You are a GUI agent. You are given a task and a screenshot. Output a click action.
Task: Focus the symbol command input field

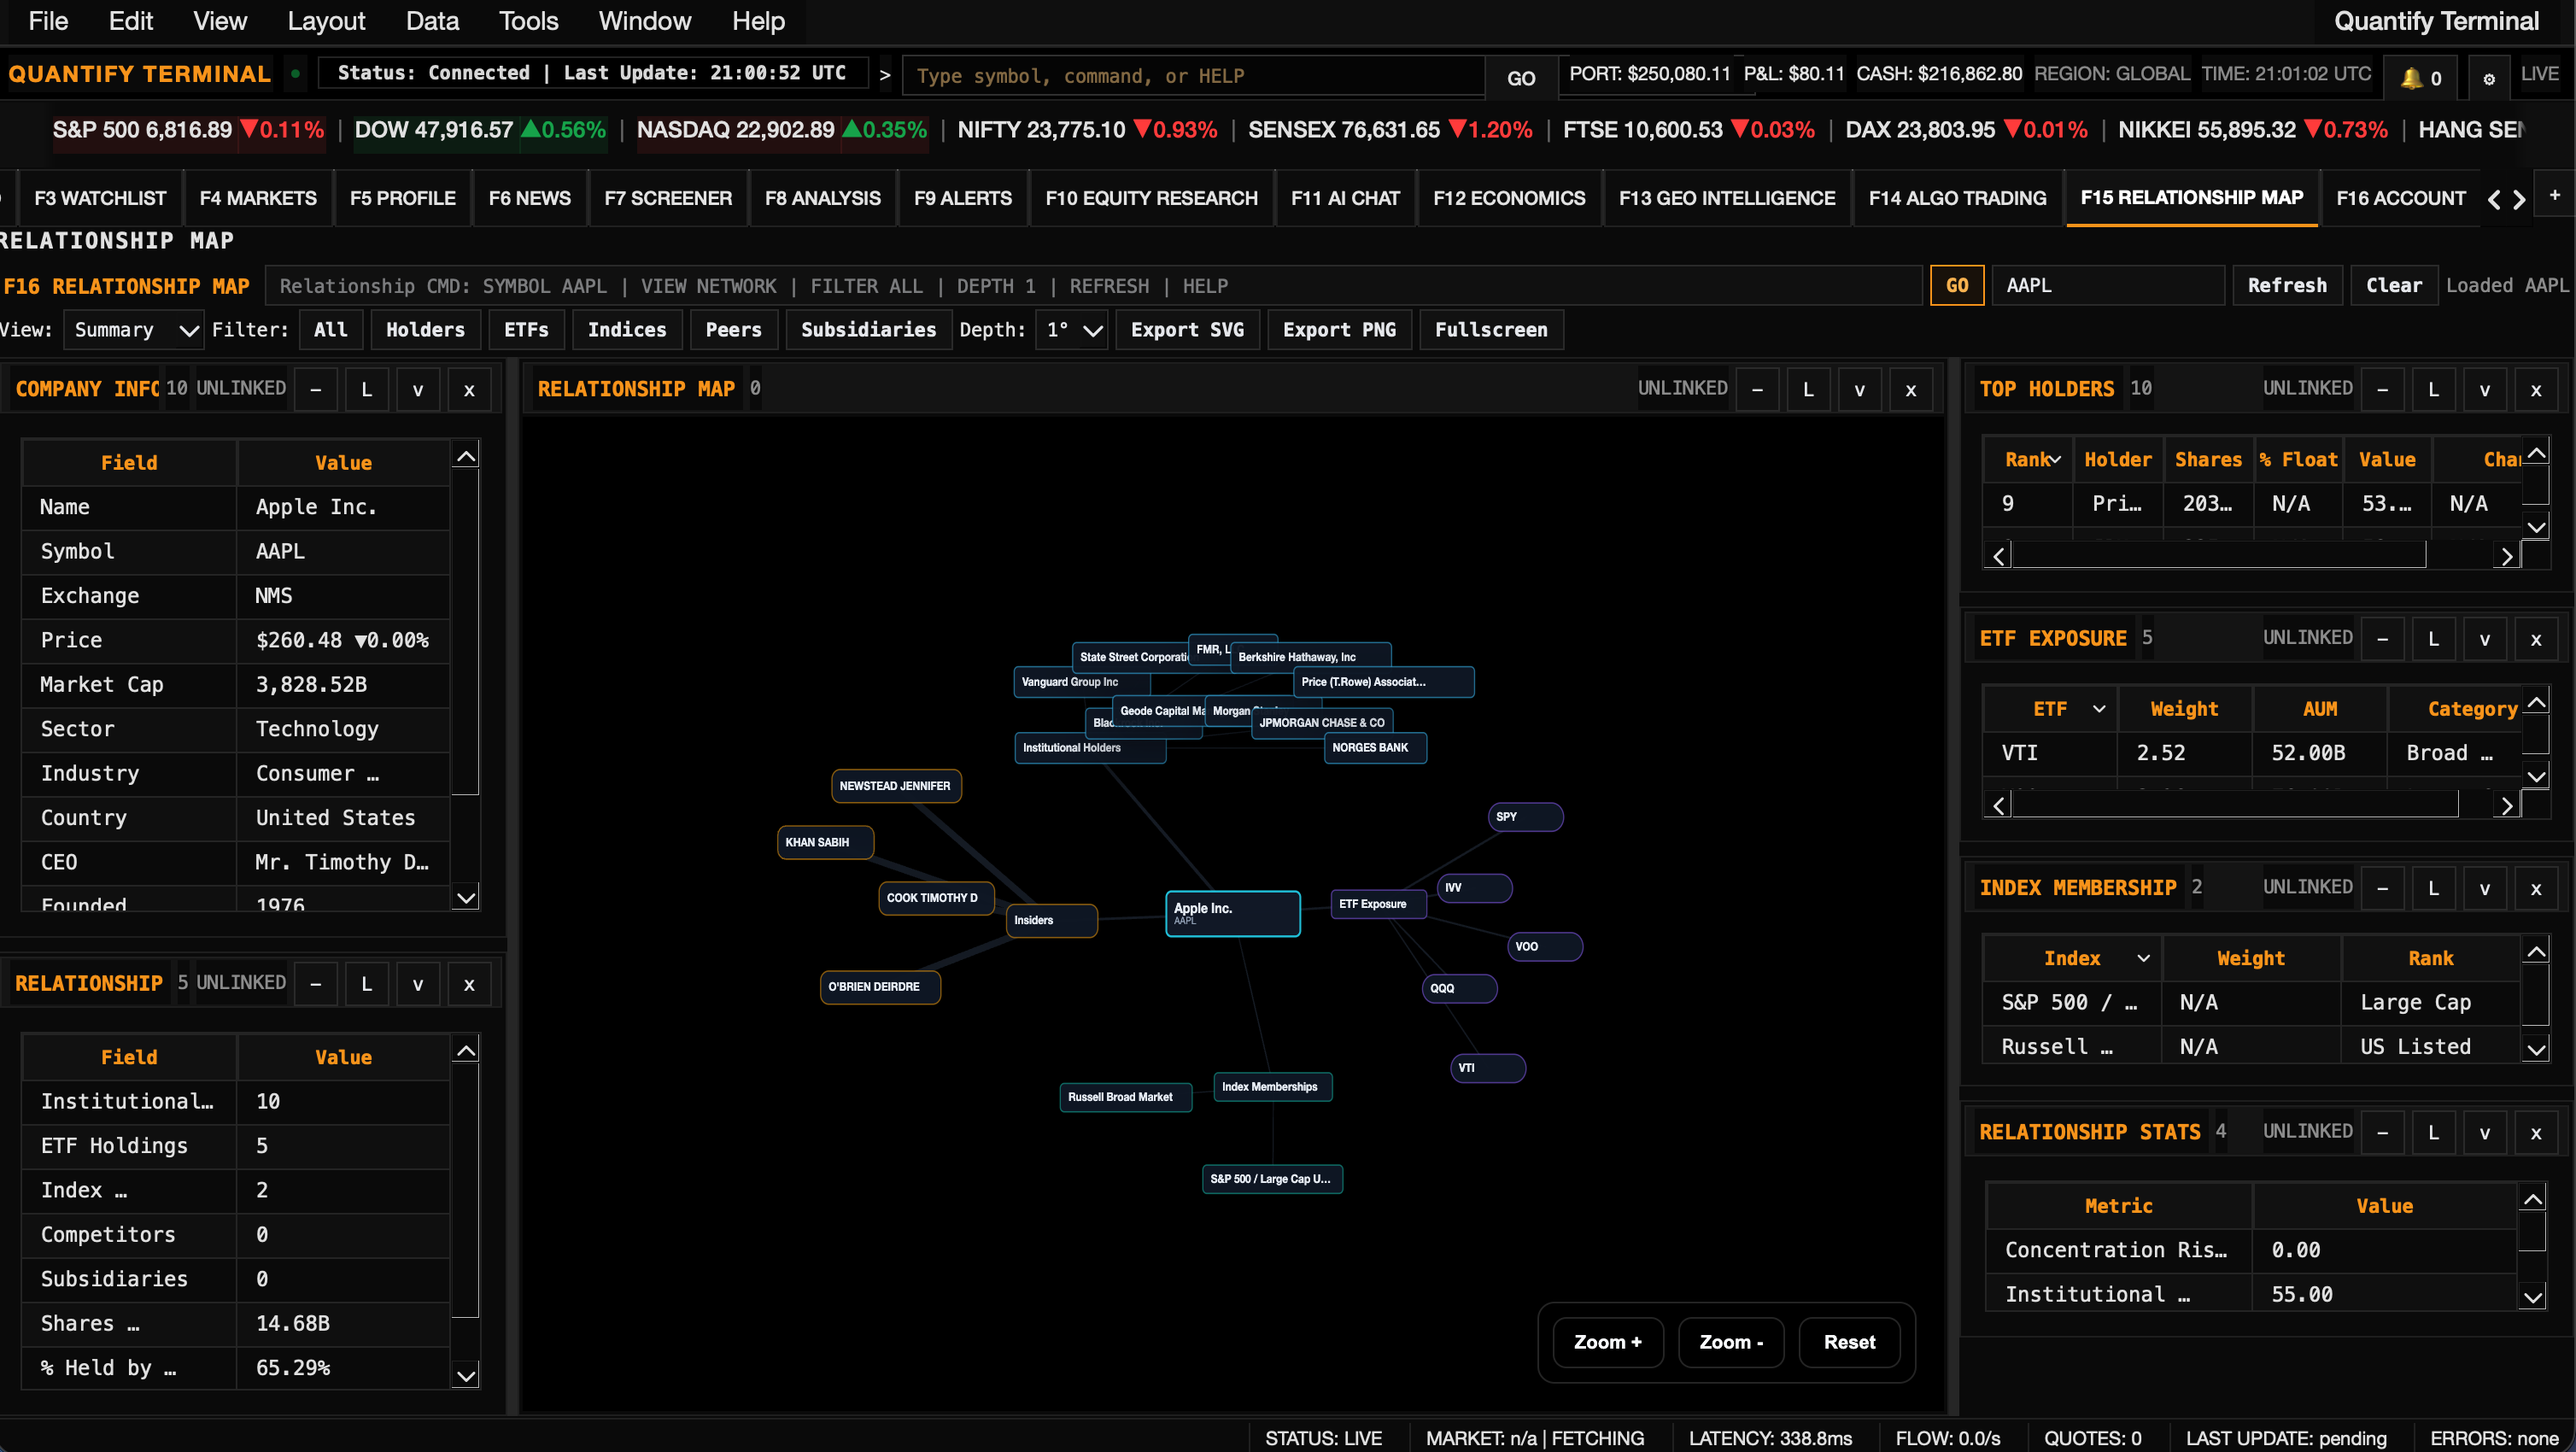[x=1192, y=76]
